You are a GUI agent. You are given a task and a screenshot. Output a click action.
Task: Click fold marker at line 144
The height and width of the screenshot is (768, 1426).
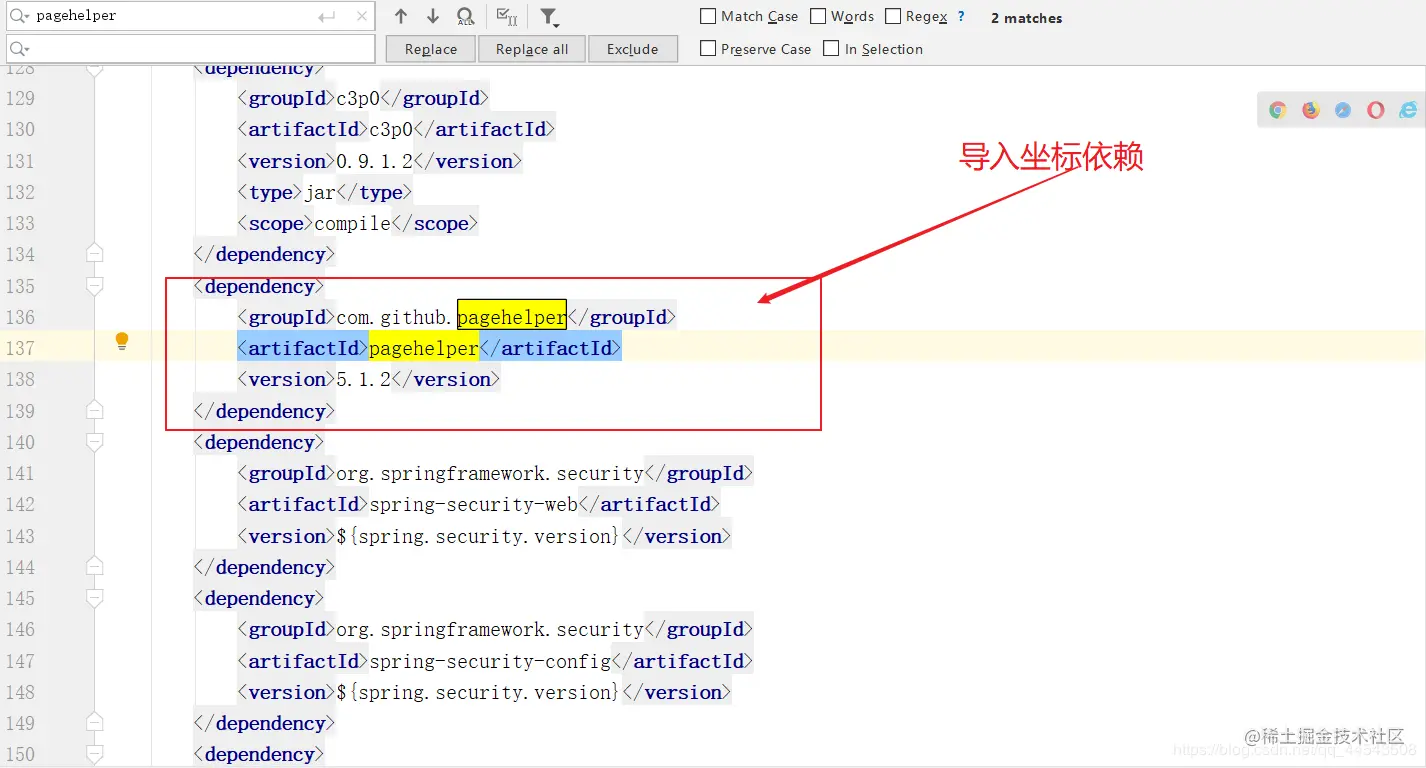pyautogui.click(x=95, y=566)
